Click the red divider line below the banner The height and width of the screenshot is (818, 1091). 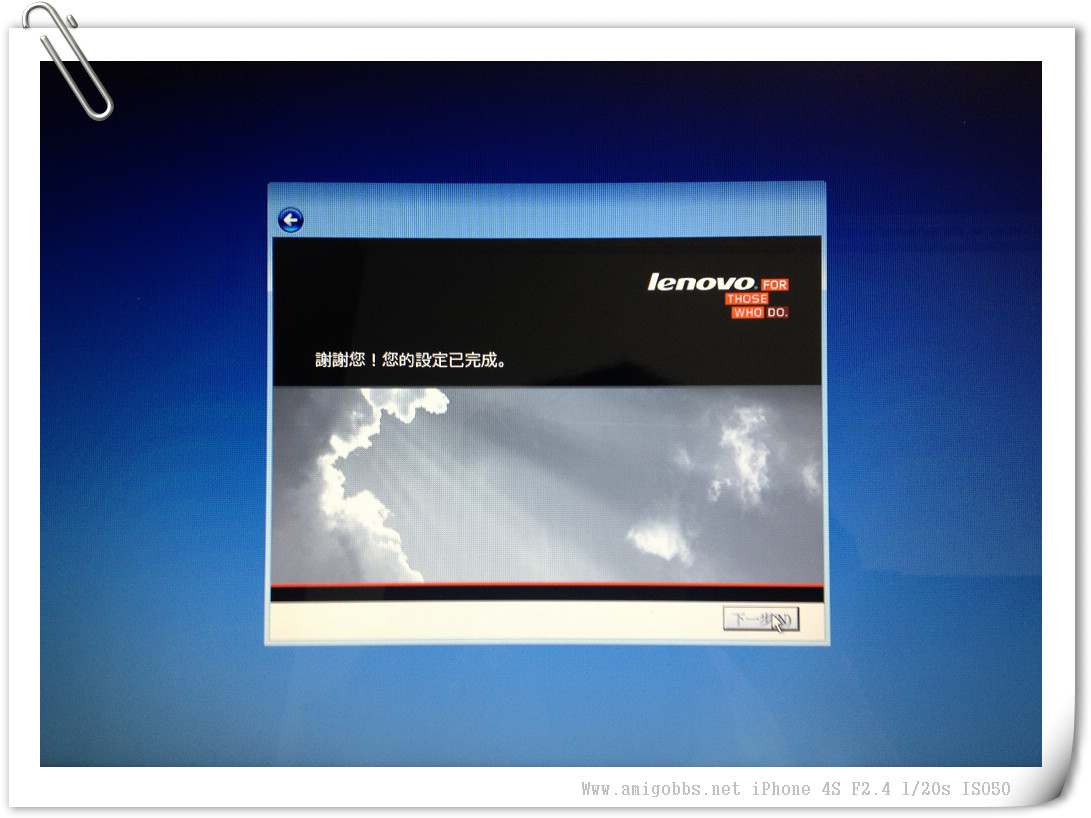pos(547,585)
